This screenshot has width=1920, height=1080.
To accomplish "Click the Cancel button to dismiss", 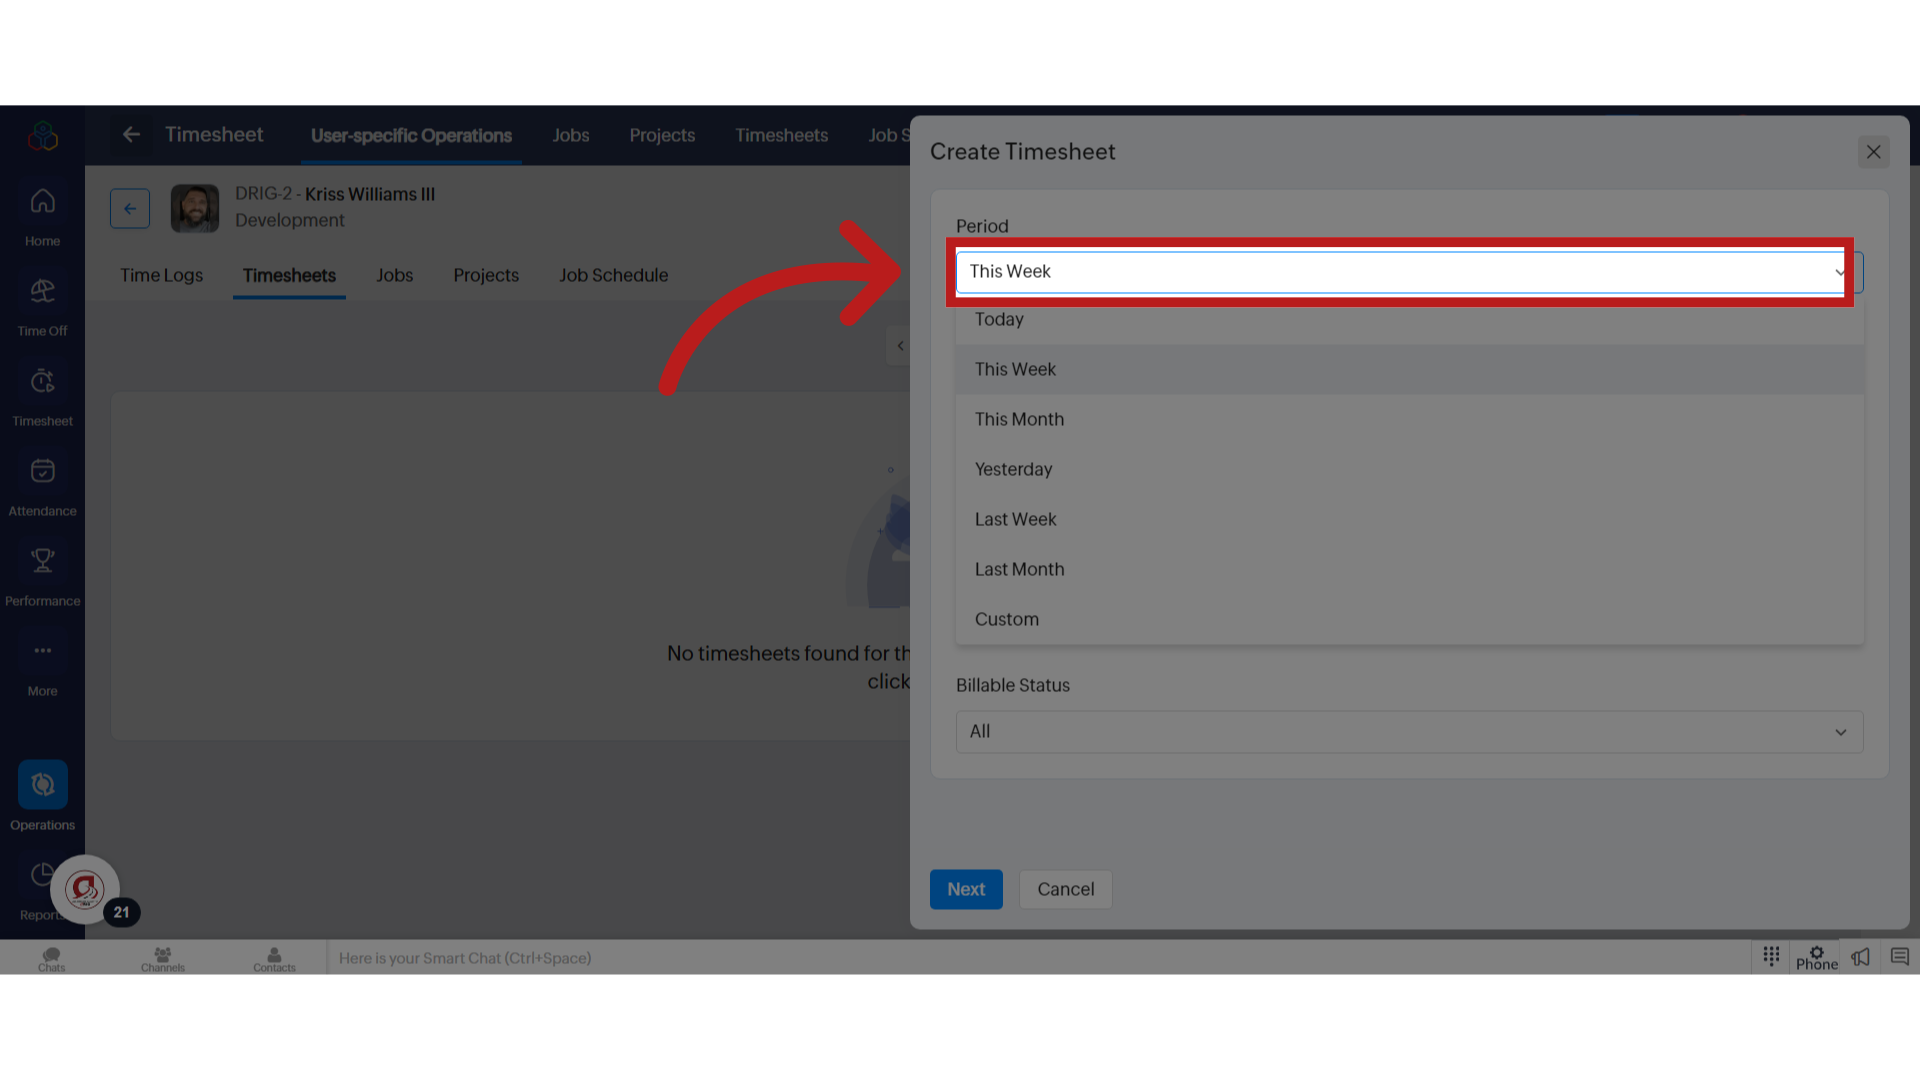I will point(1065,889).
